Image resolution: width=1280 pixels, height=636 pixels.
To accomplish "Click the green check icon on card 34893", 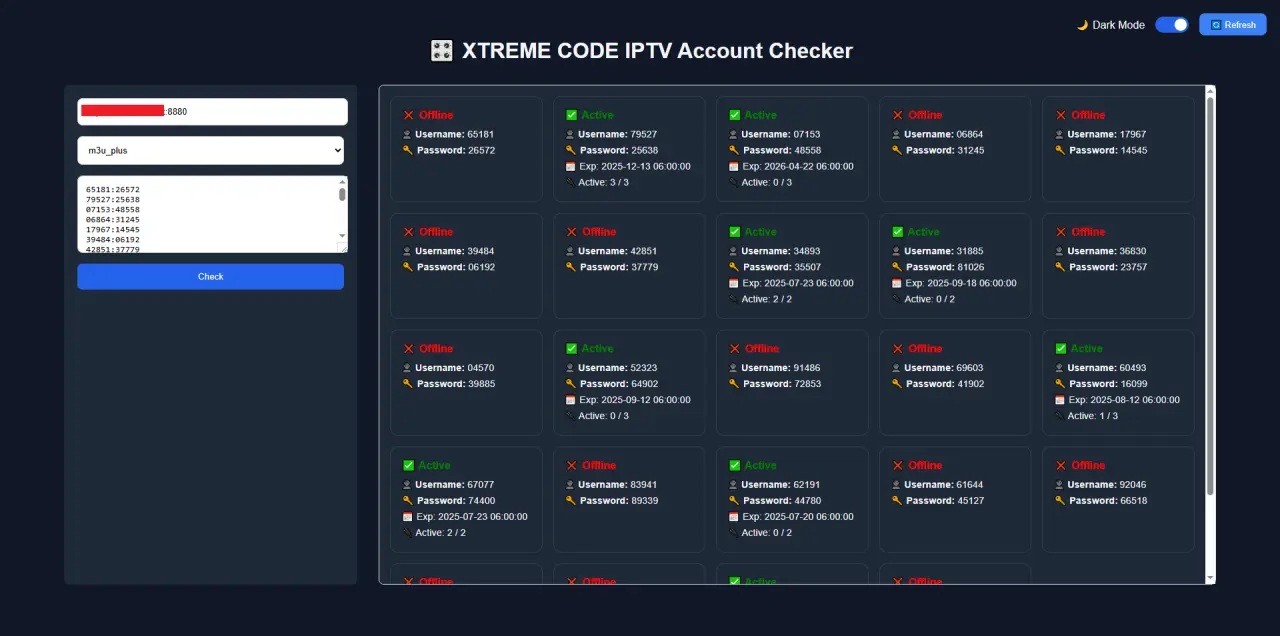I will (x=734, y=232).
